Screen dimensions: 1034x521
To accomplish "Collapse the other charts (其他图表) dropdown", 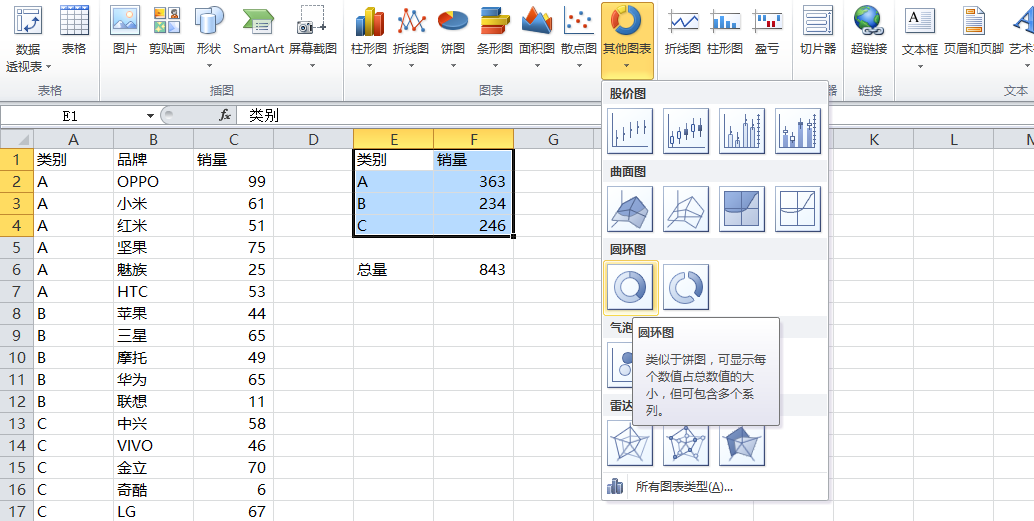I will 627,41.
